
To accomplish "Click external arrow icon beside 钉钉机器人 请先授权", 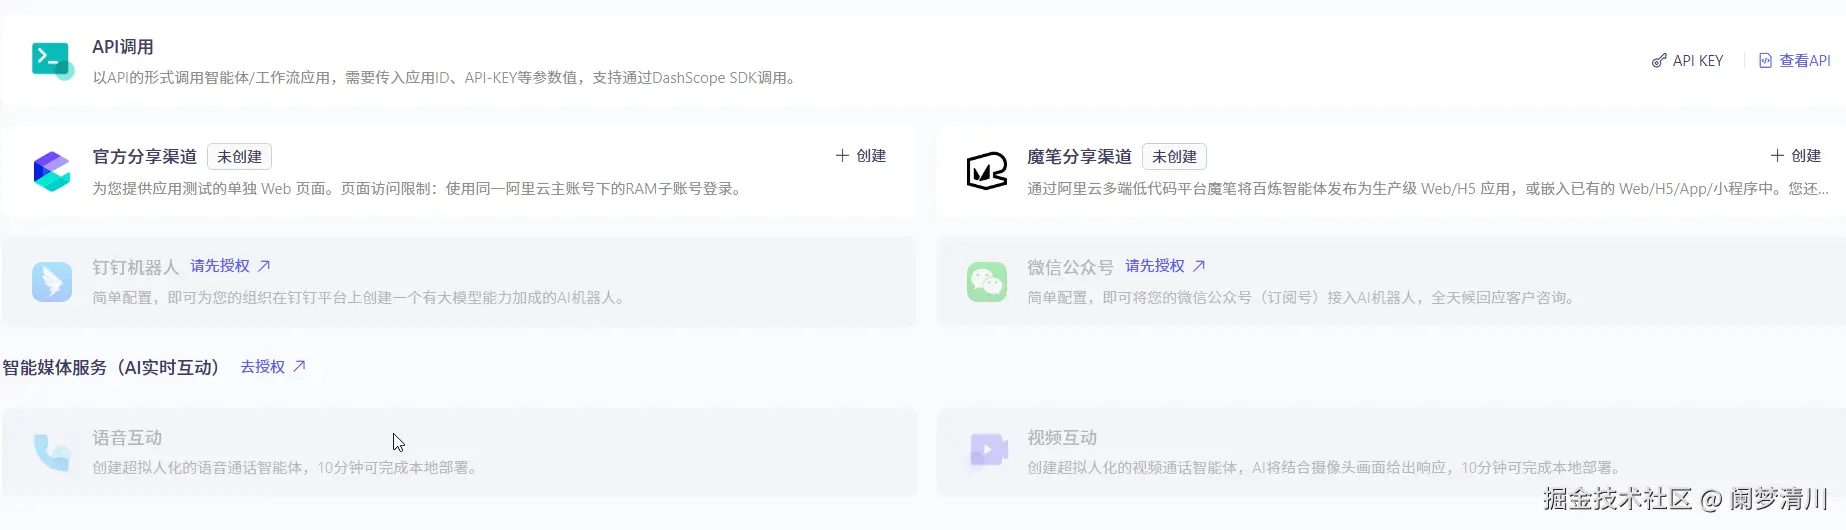I will click(x=264, y=266).
